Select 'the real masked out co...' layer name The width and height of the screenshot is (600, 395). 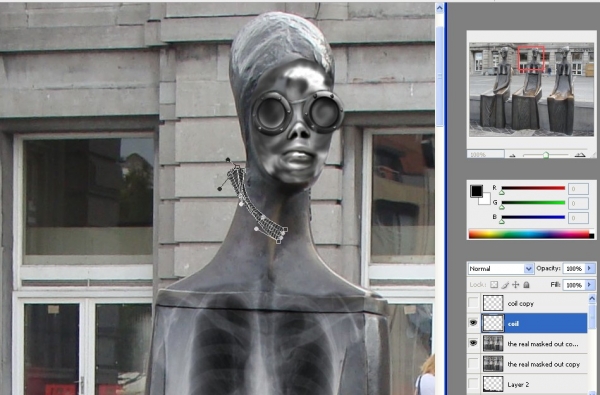click(x=543, y=344)
